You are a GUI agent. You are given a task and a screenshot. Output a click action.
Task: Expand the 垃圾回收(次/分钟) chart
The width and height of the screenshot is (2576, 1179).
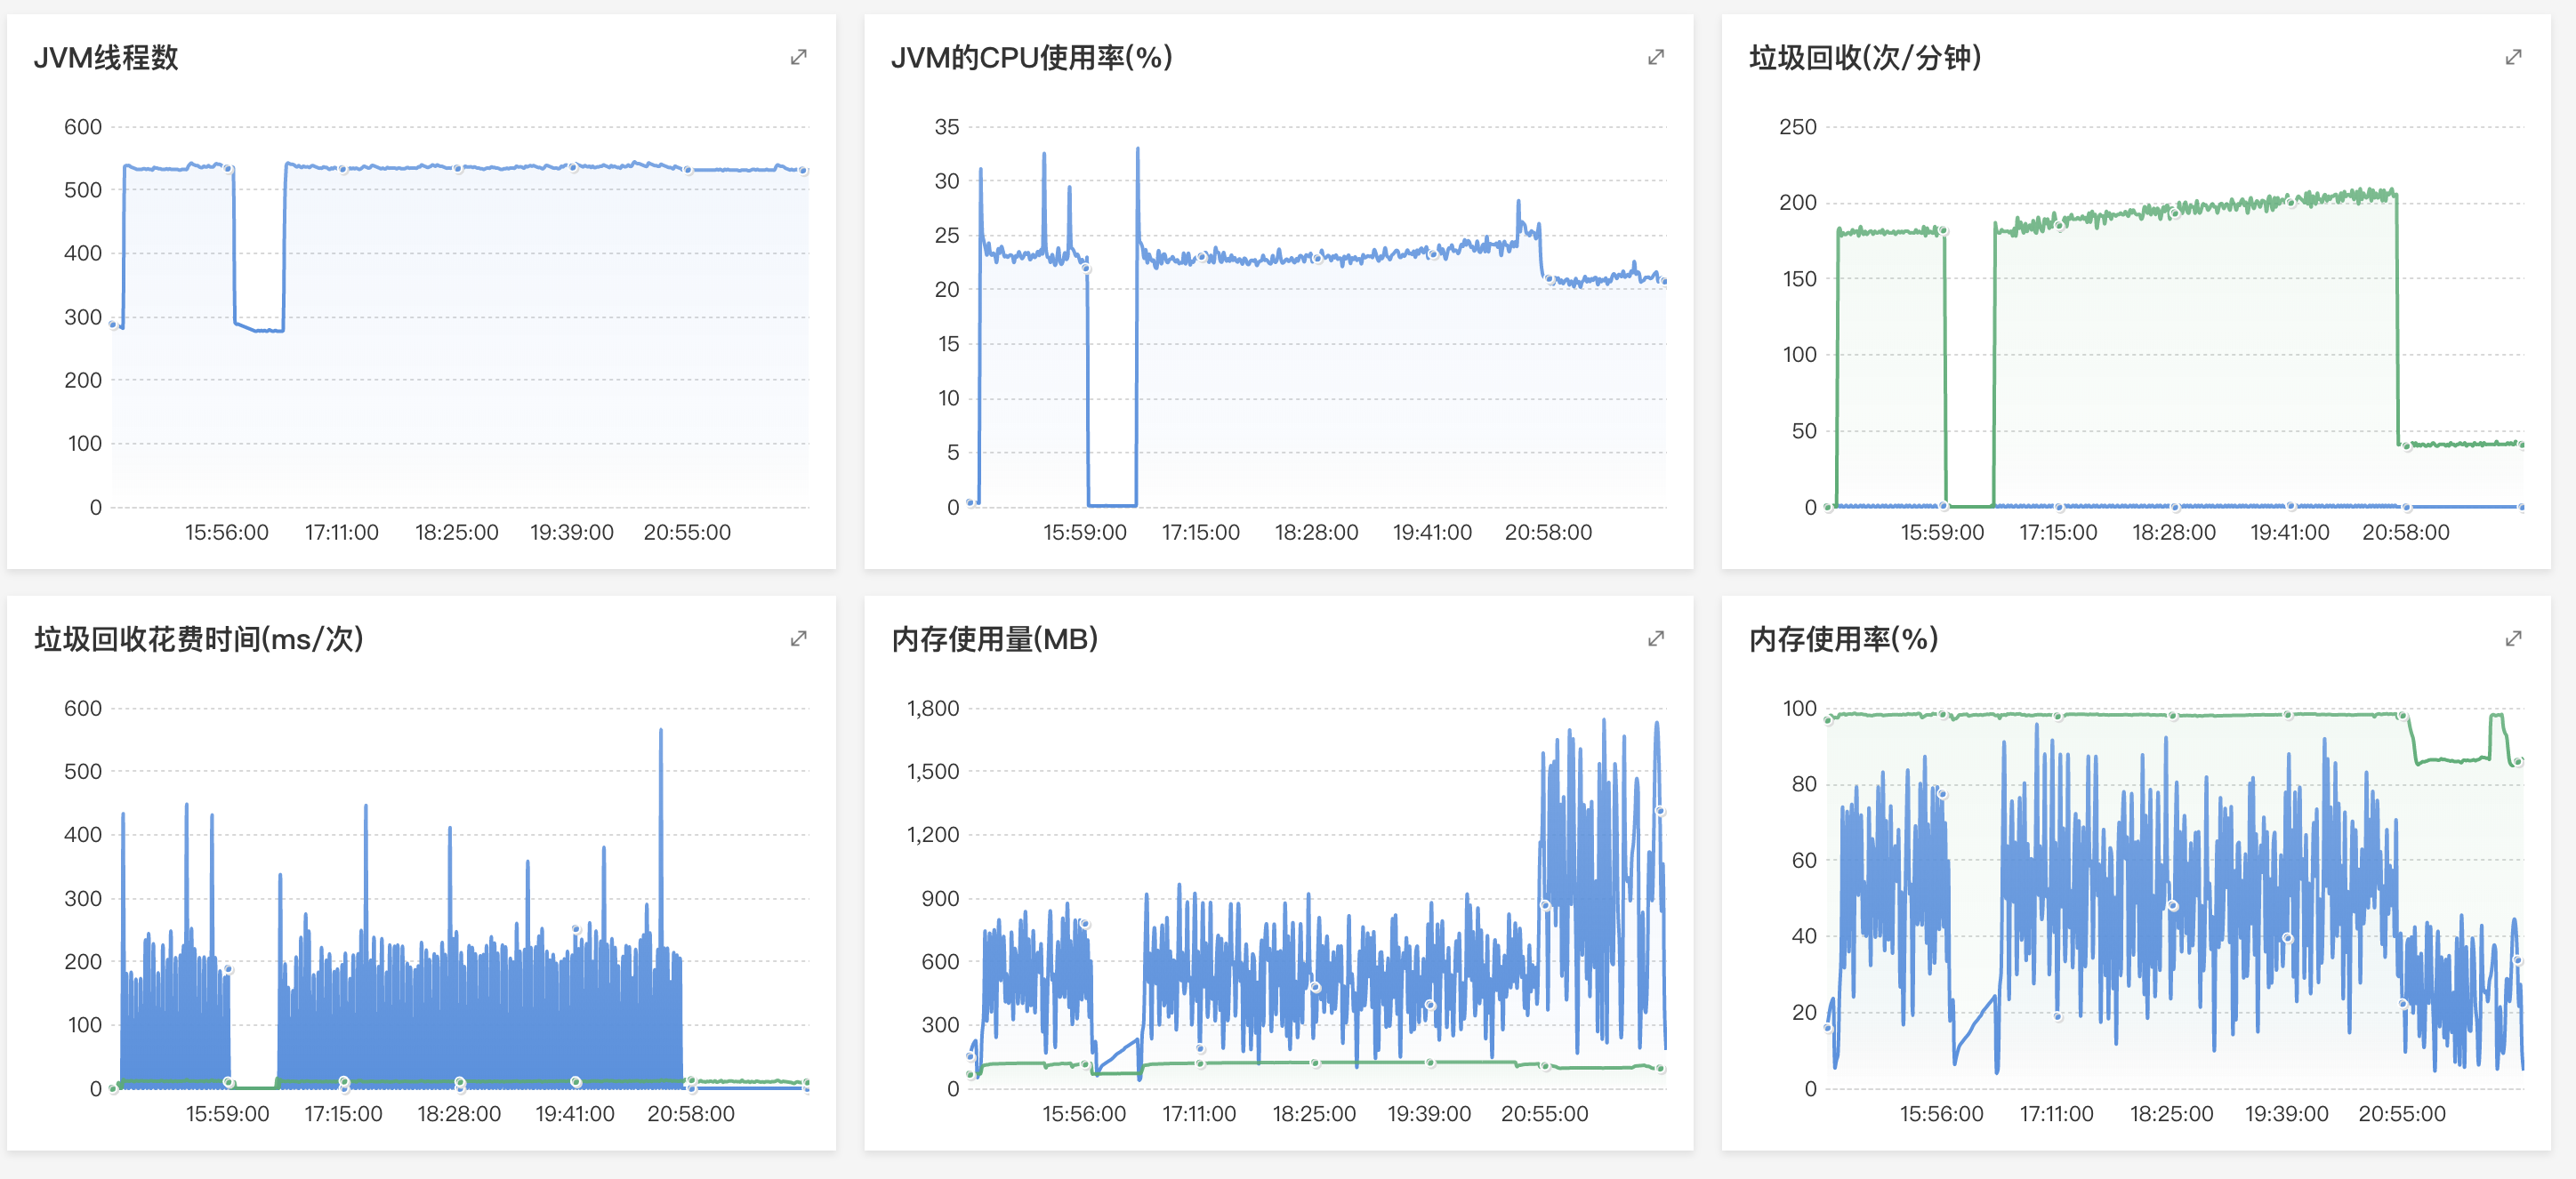[2513, 57]
